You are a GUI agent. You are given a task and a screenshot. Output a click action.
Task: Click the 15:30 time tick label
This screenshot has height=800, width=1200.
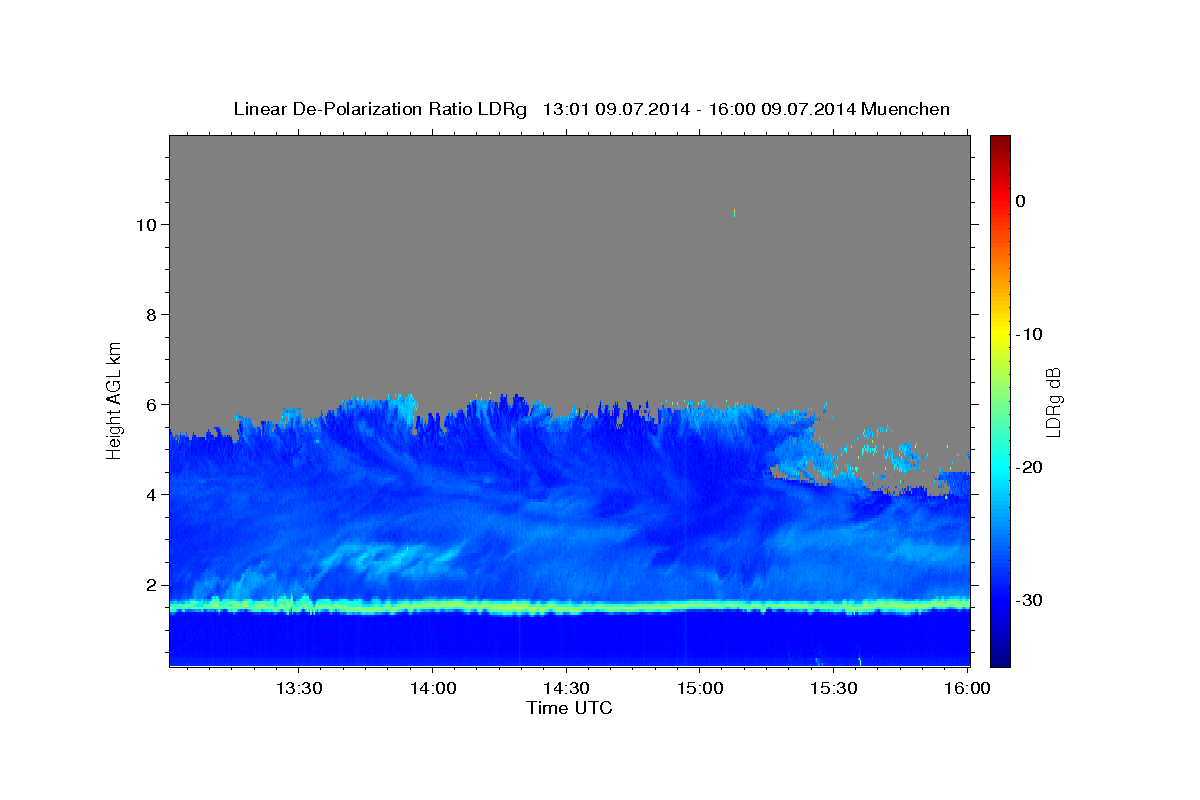(x=833, y=689)
